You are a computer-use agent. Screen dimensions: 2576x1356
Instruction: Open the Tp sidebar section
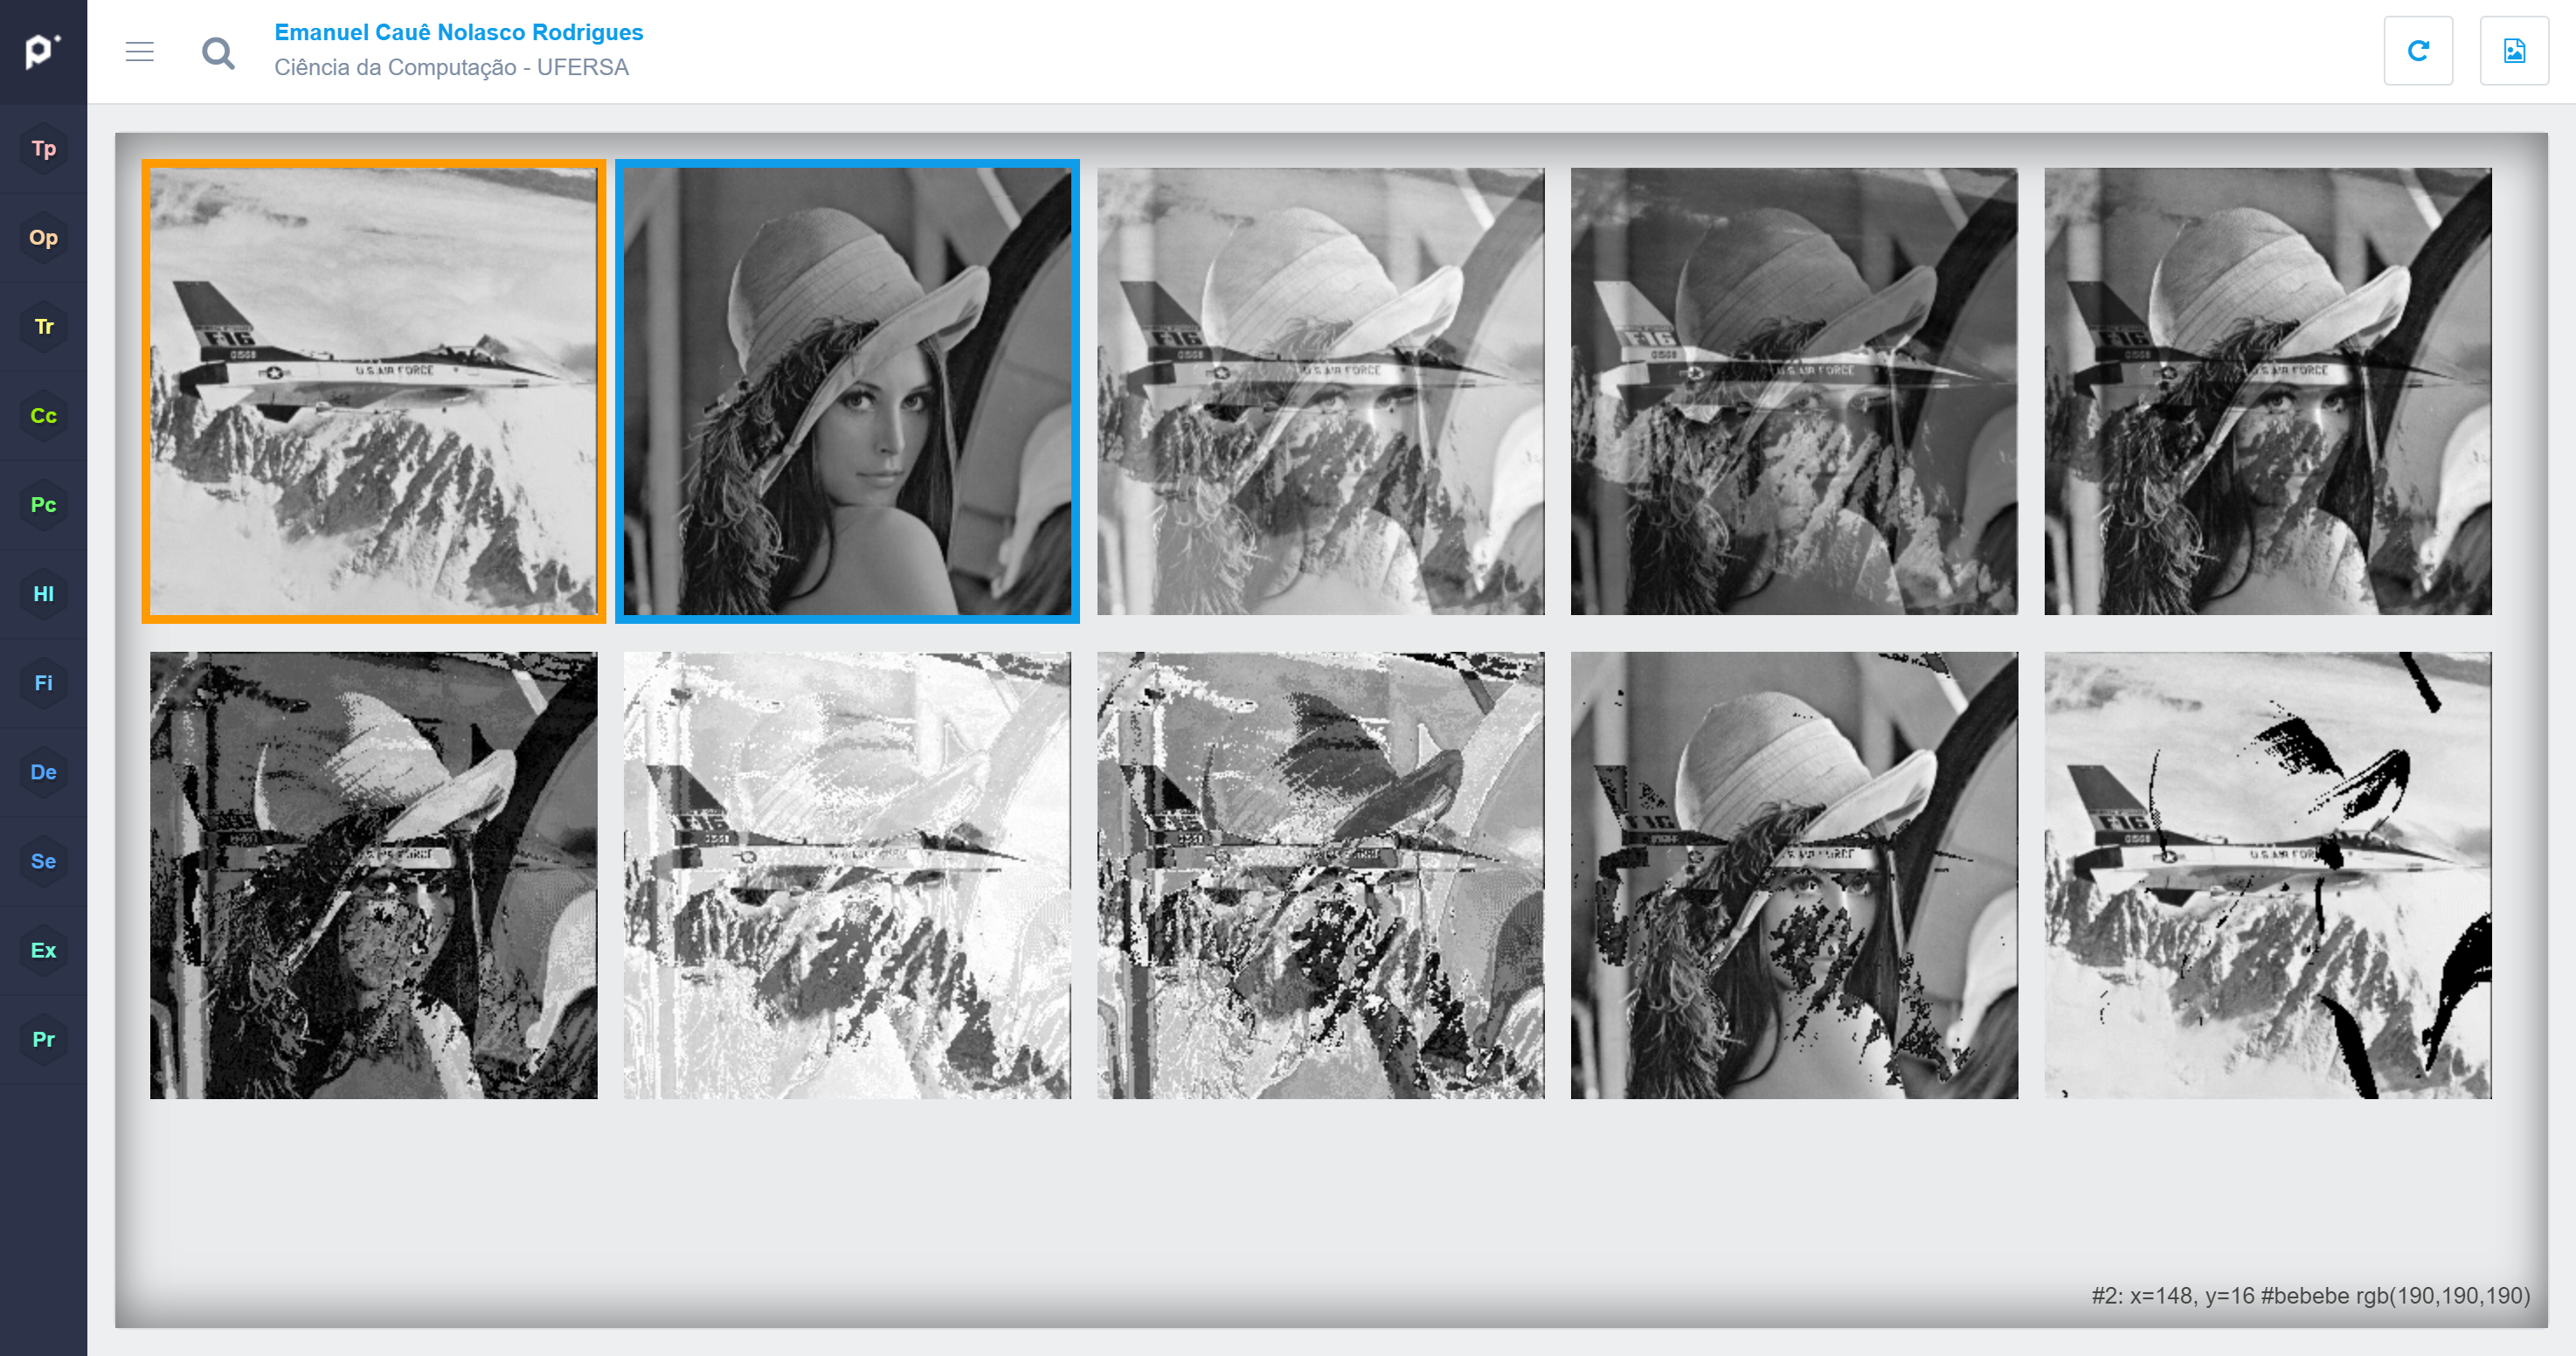pyautogui.click(x=43, y=148)
